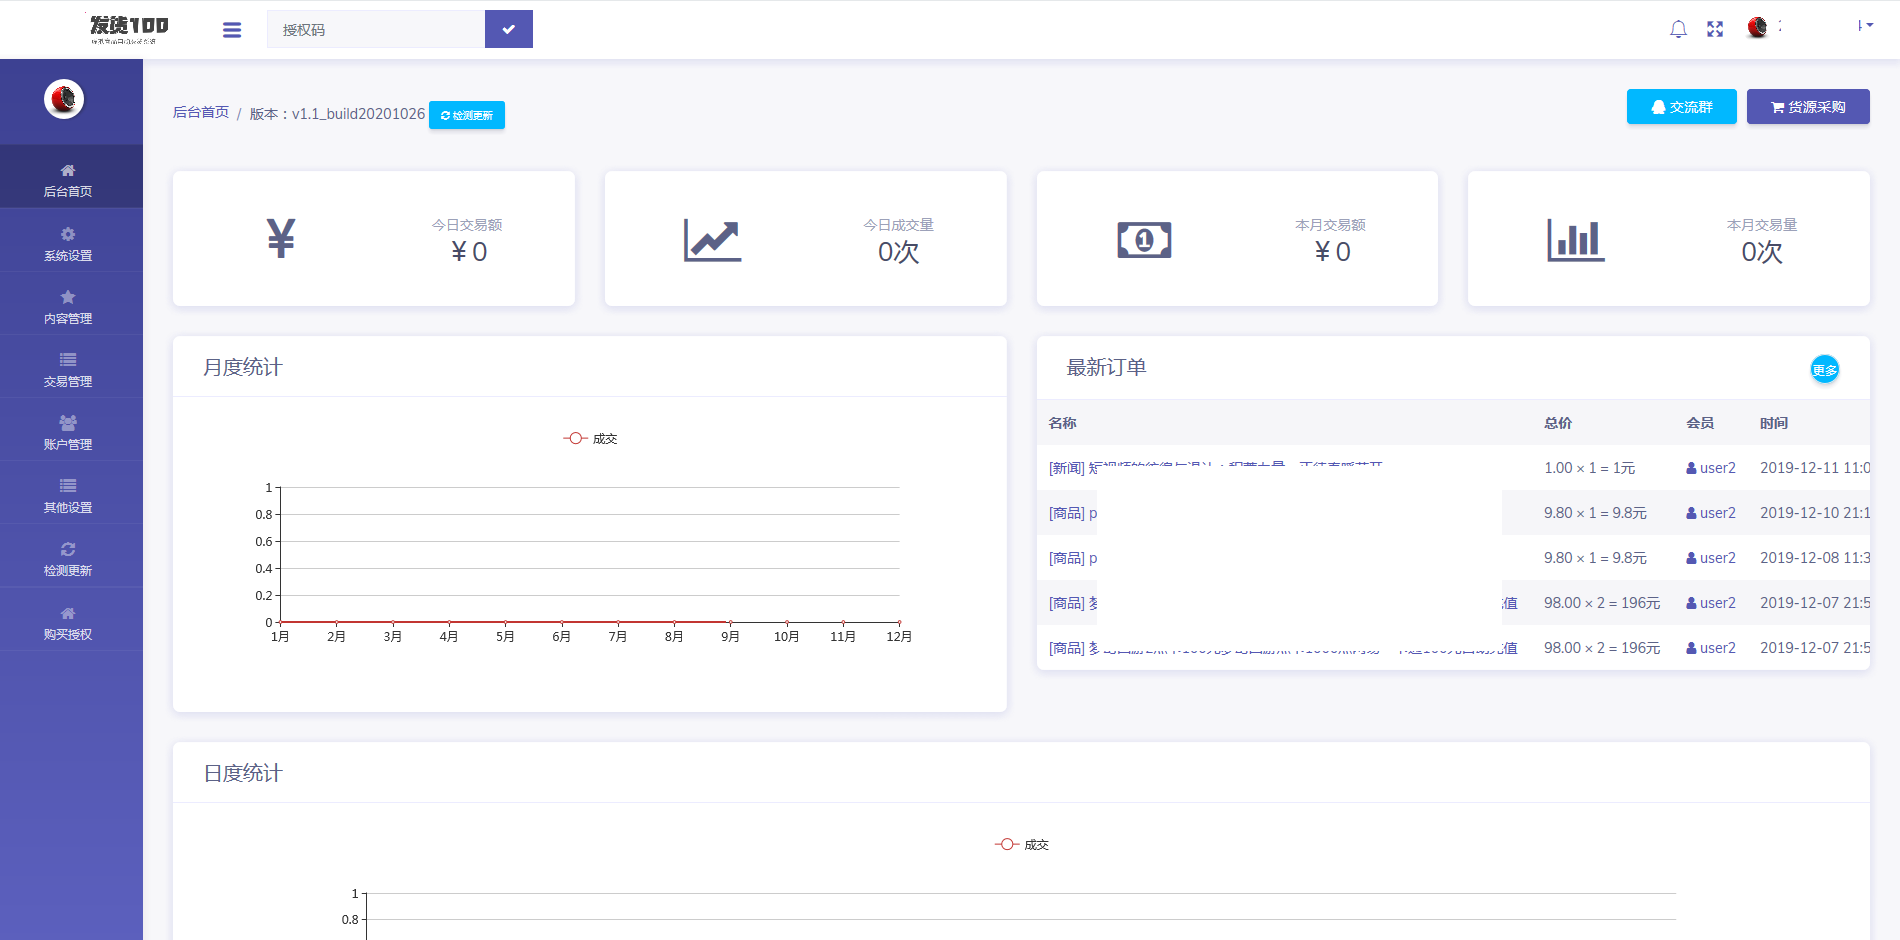
Task: Click the 授权码 input field
Action: point(376,30)
